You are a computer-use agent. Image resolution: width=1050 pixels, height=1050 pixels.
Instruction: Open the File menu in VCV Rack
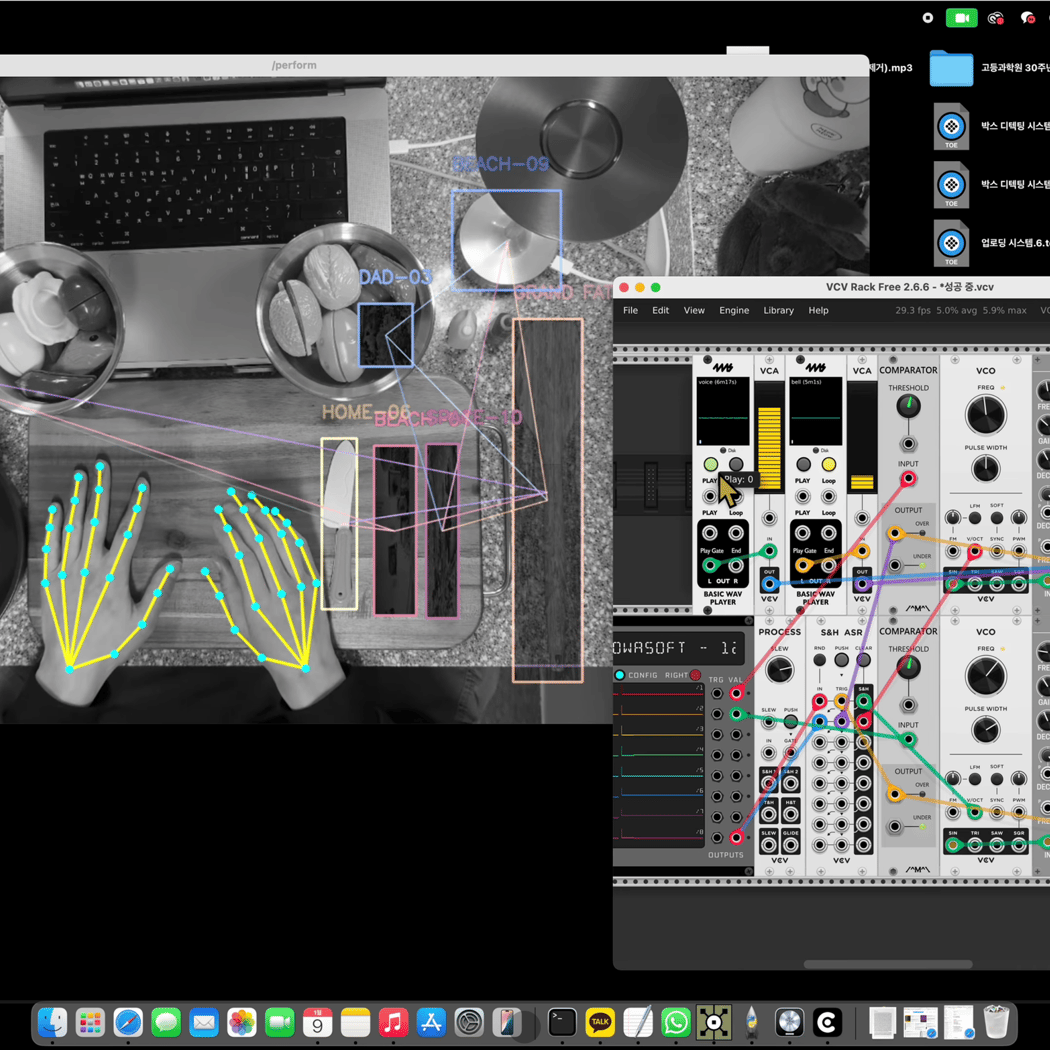(630, 310)
